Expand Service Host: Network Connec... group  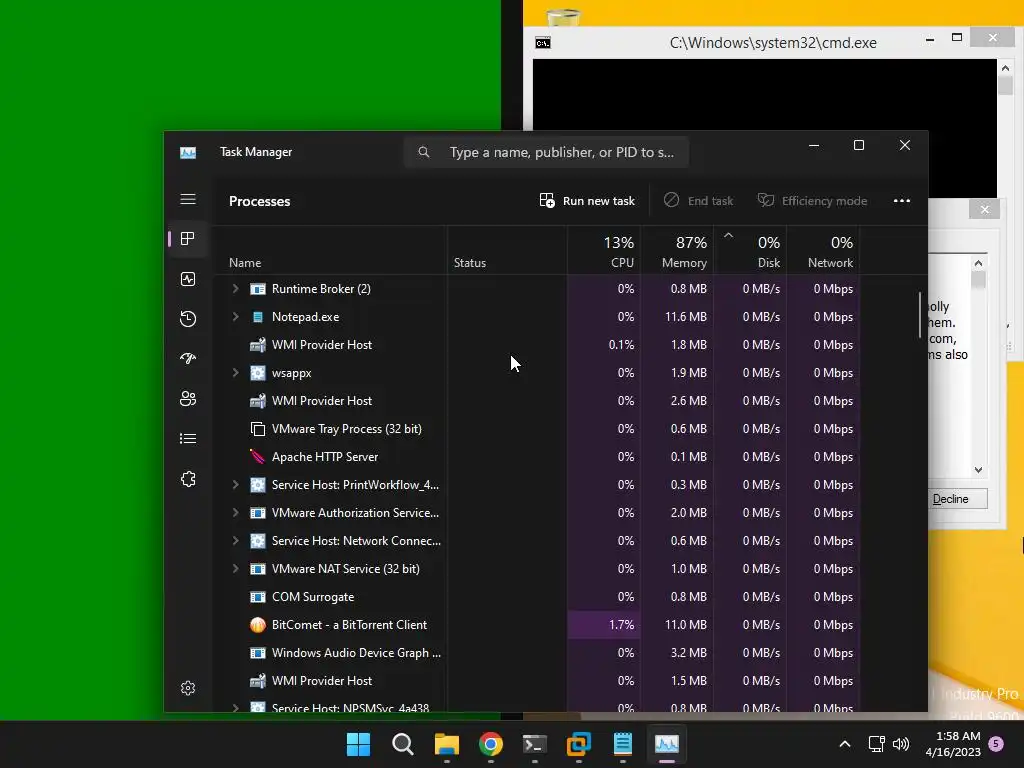coord(235,541)
